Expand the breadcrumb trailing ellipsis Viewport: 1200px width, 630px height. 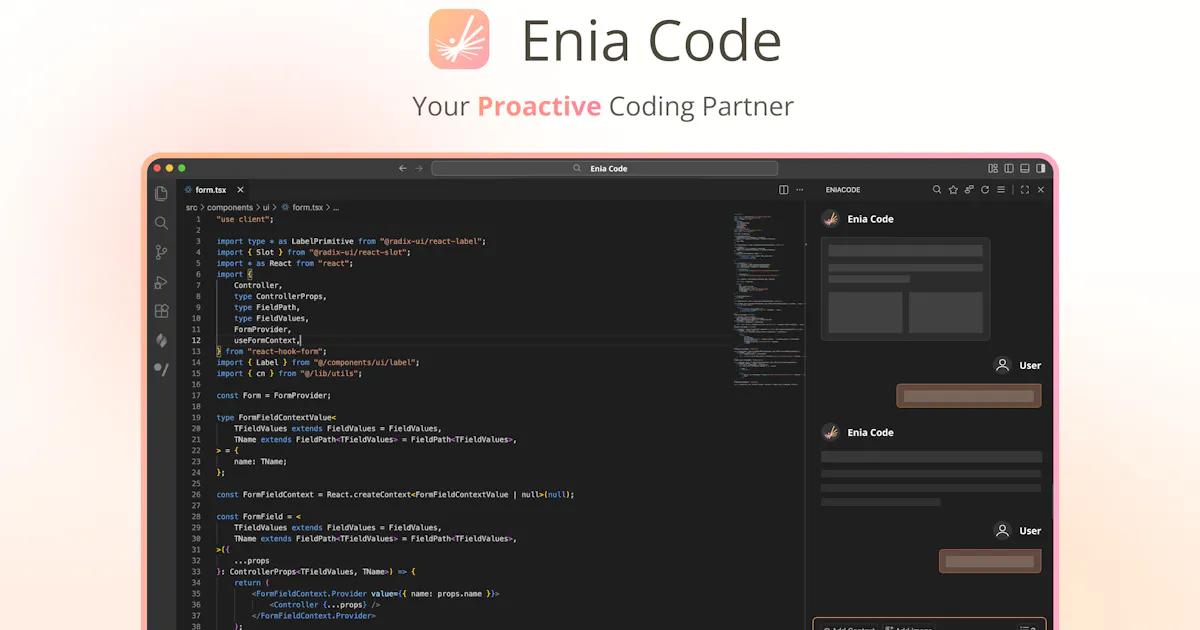pos(336,208)
